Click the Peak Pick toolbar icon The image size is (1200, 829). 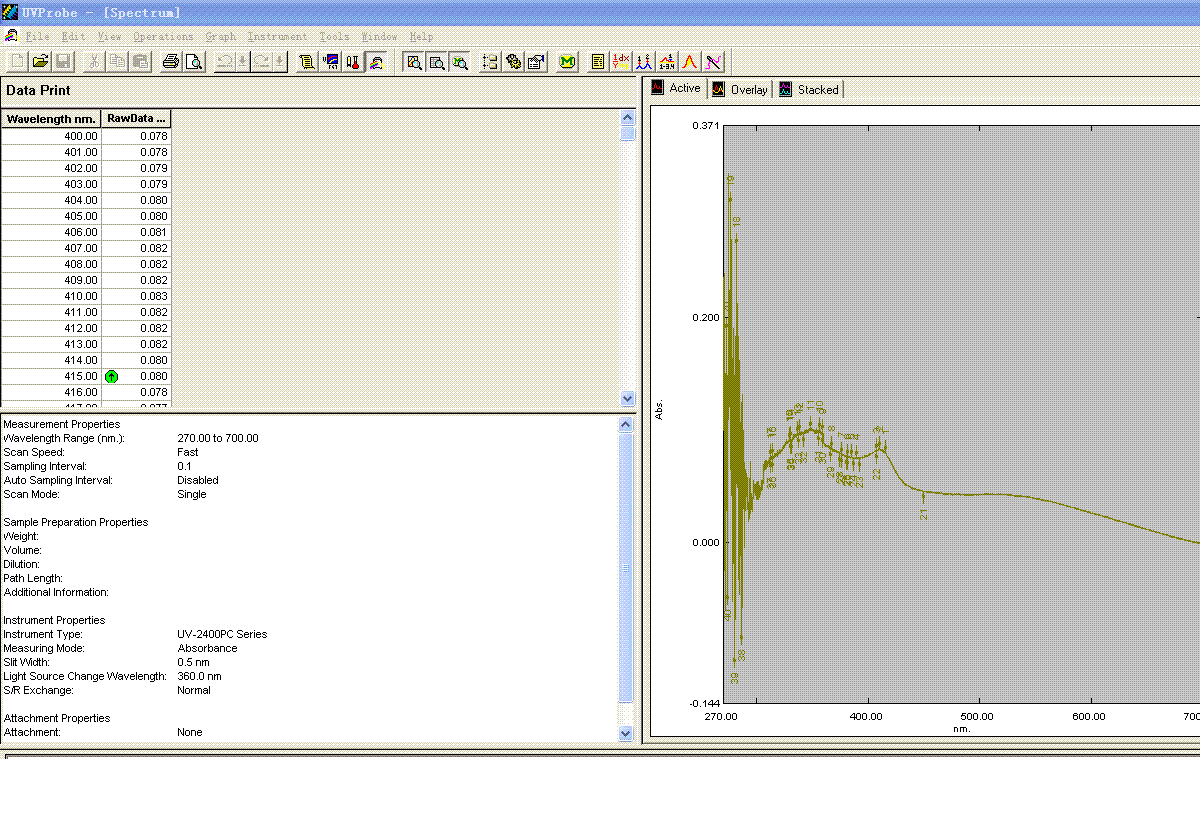645,62
